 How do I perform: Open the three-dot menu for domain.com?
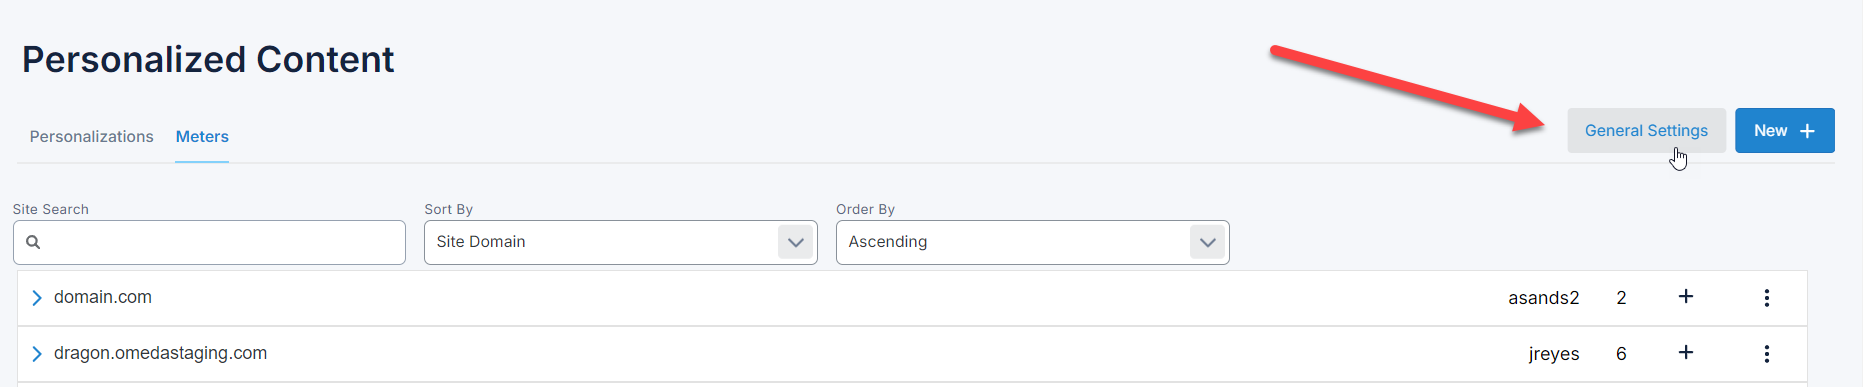pyautogui.click(x=1767, y=298)
